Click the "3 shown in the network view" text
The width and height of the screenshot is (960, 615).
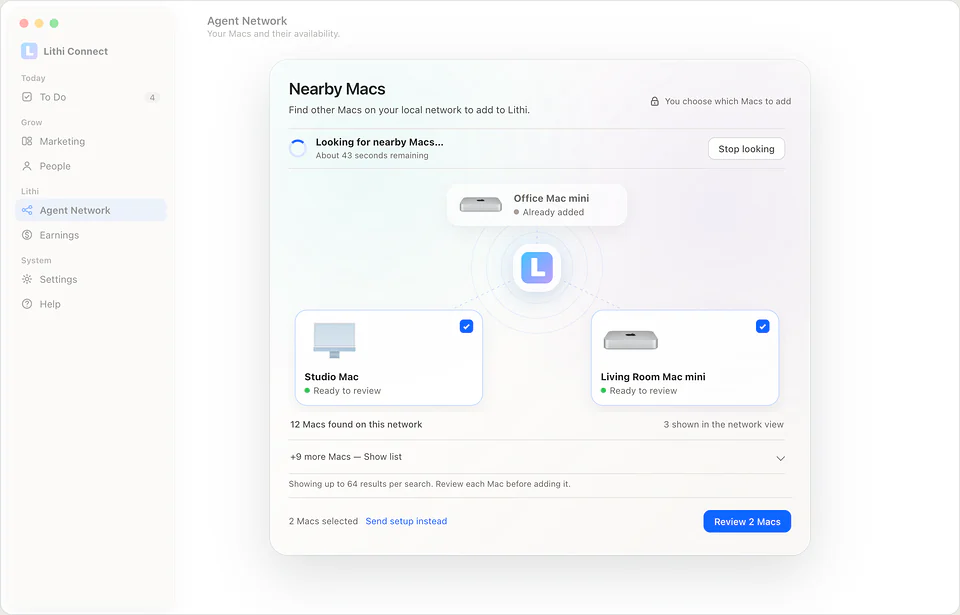(x=724, y=424)
